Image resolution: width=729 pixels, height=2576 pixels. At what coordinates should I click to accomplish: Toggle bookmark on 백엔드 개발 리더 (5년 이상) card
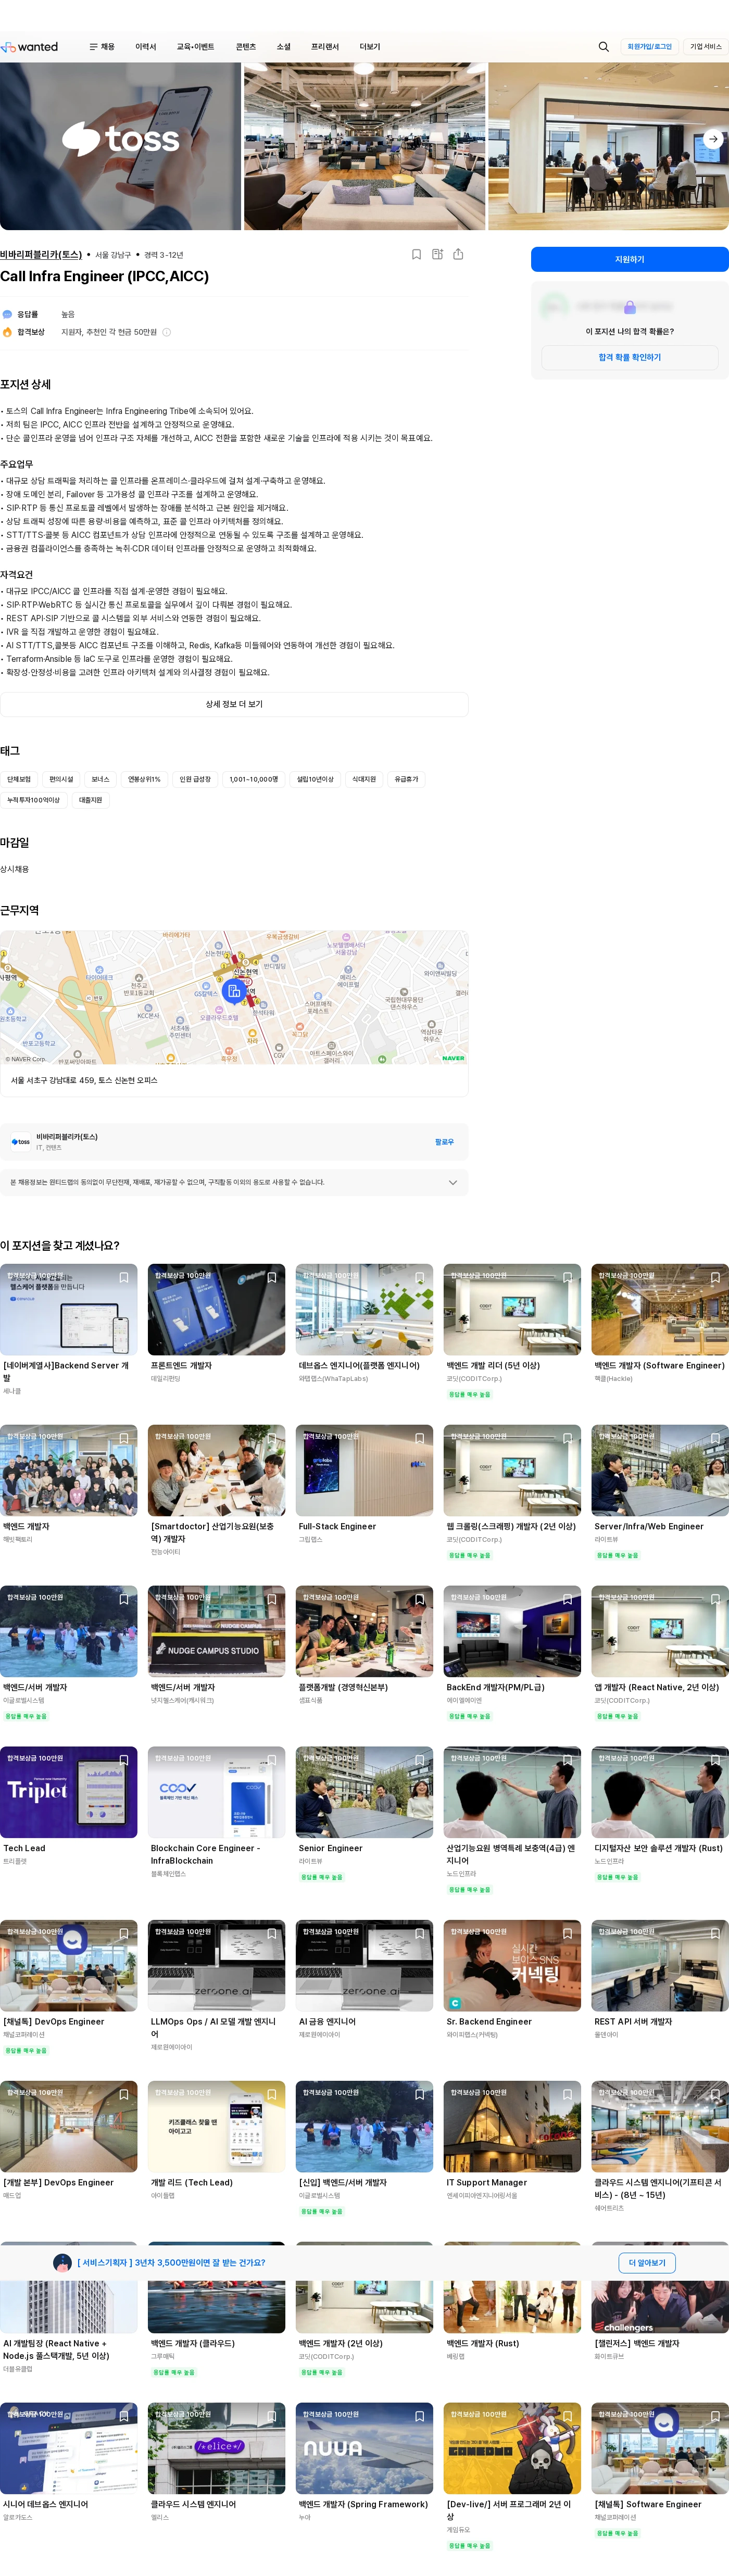568,1278
